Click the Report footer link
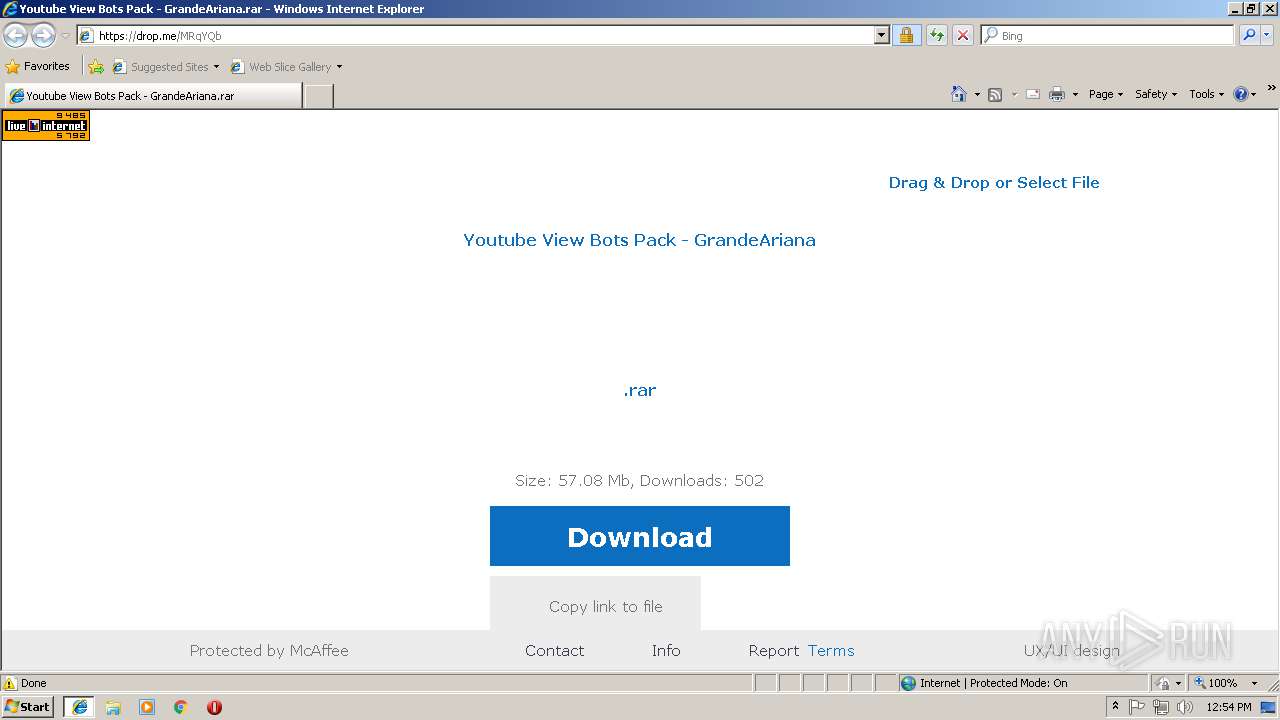 coord(774,650)
